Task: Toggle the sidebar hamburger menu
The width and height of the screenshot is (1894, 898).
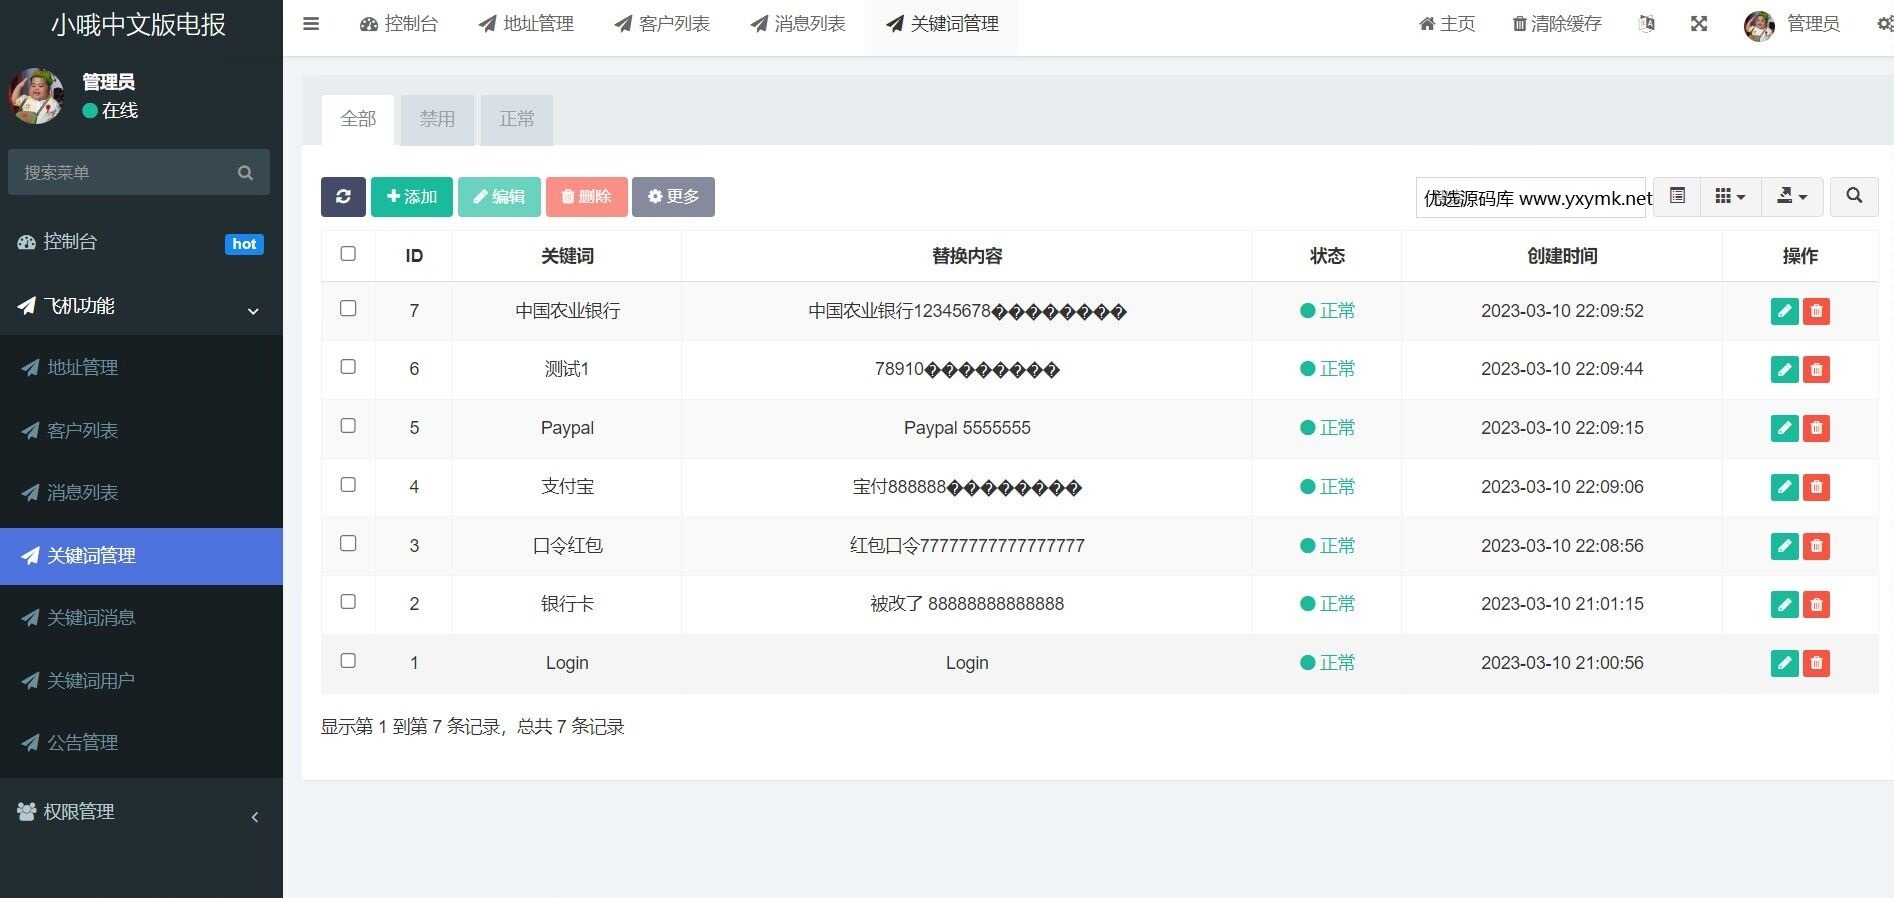Action: pyautogui.click(x=311, y=23)
